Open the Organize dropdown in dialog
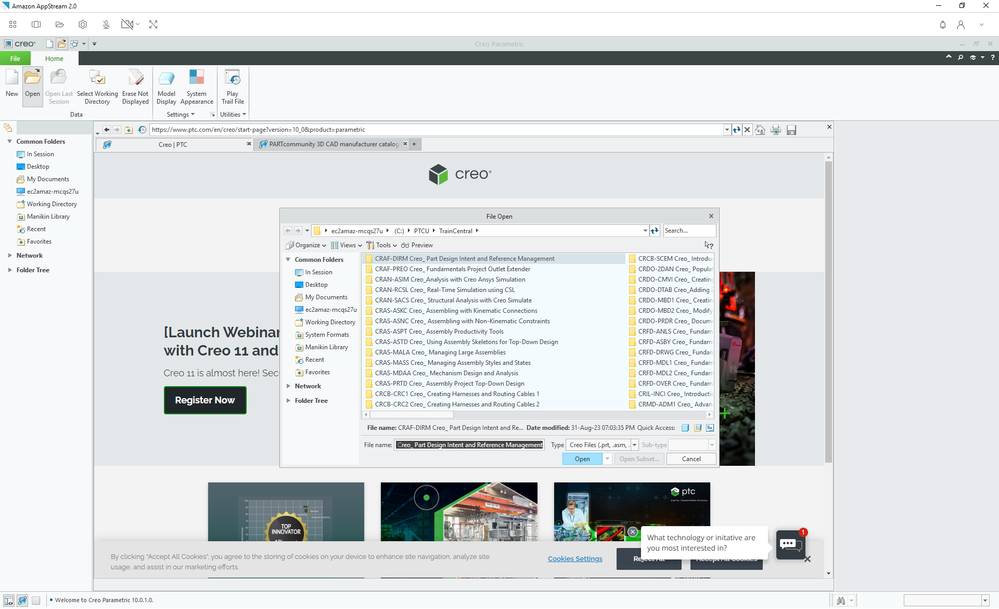Viewport: 999px width, 609px height. click(306, 245)
